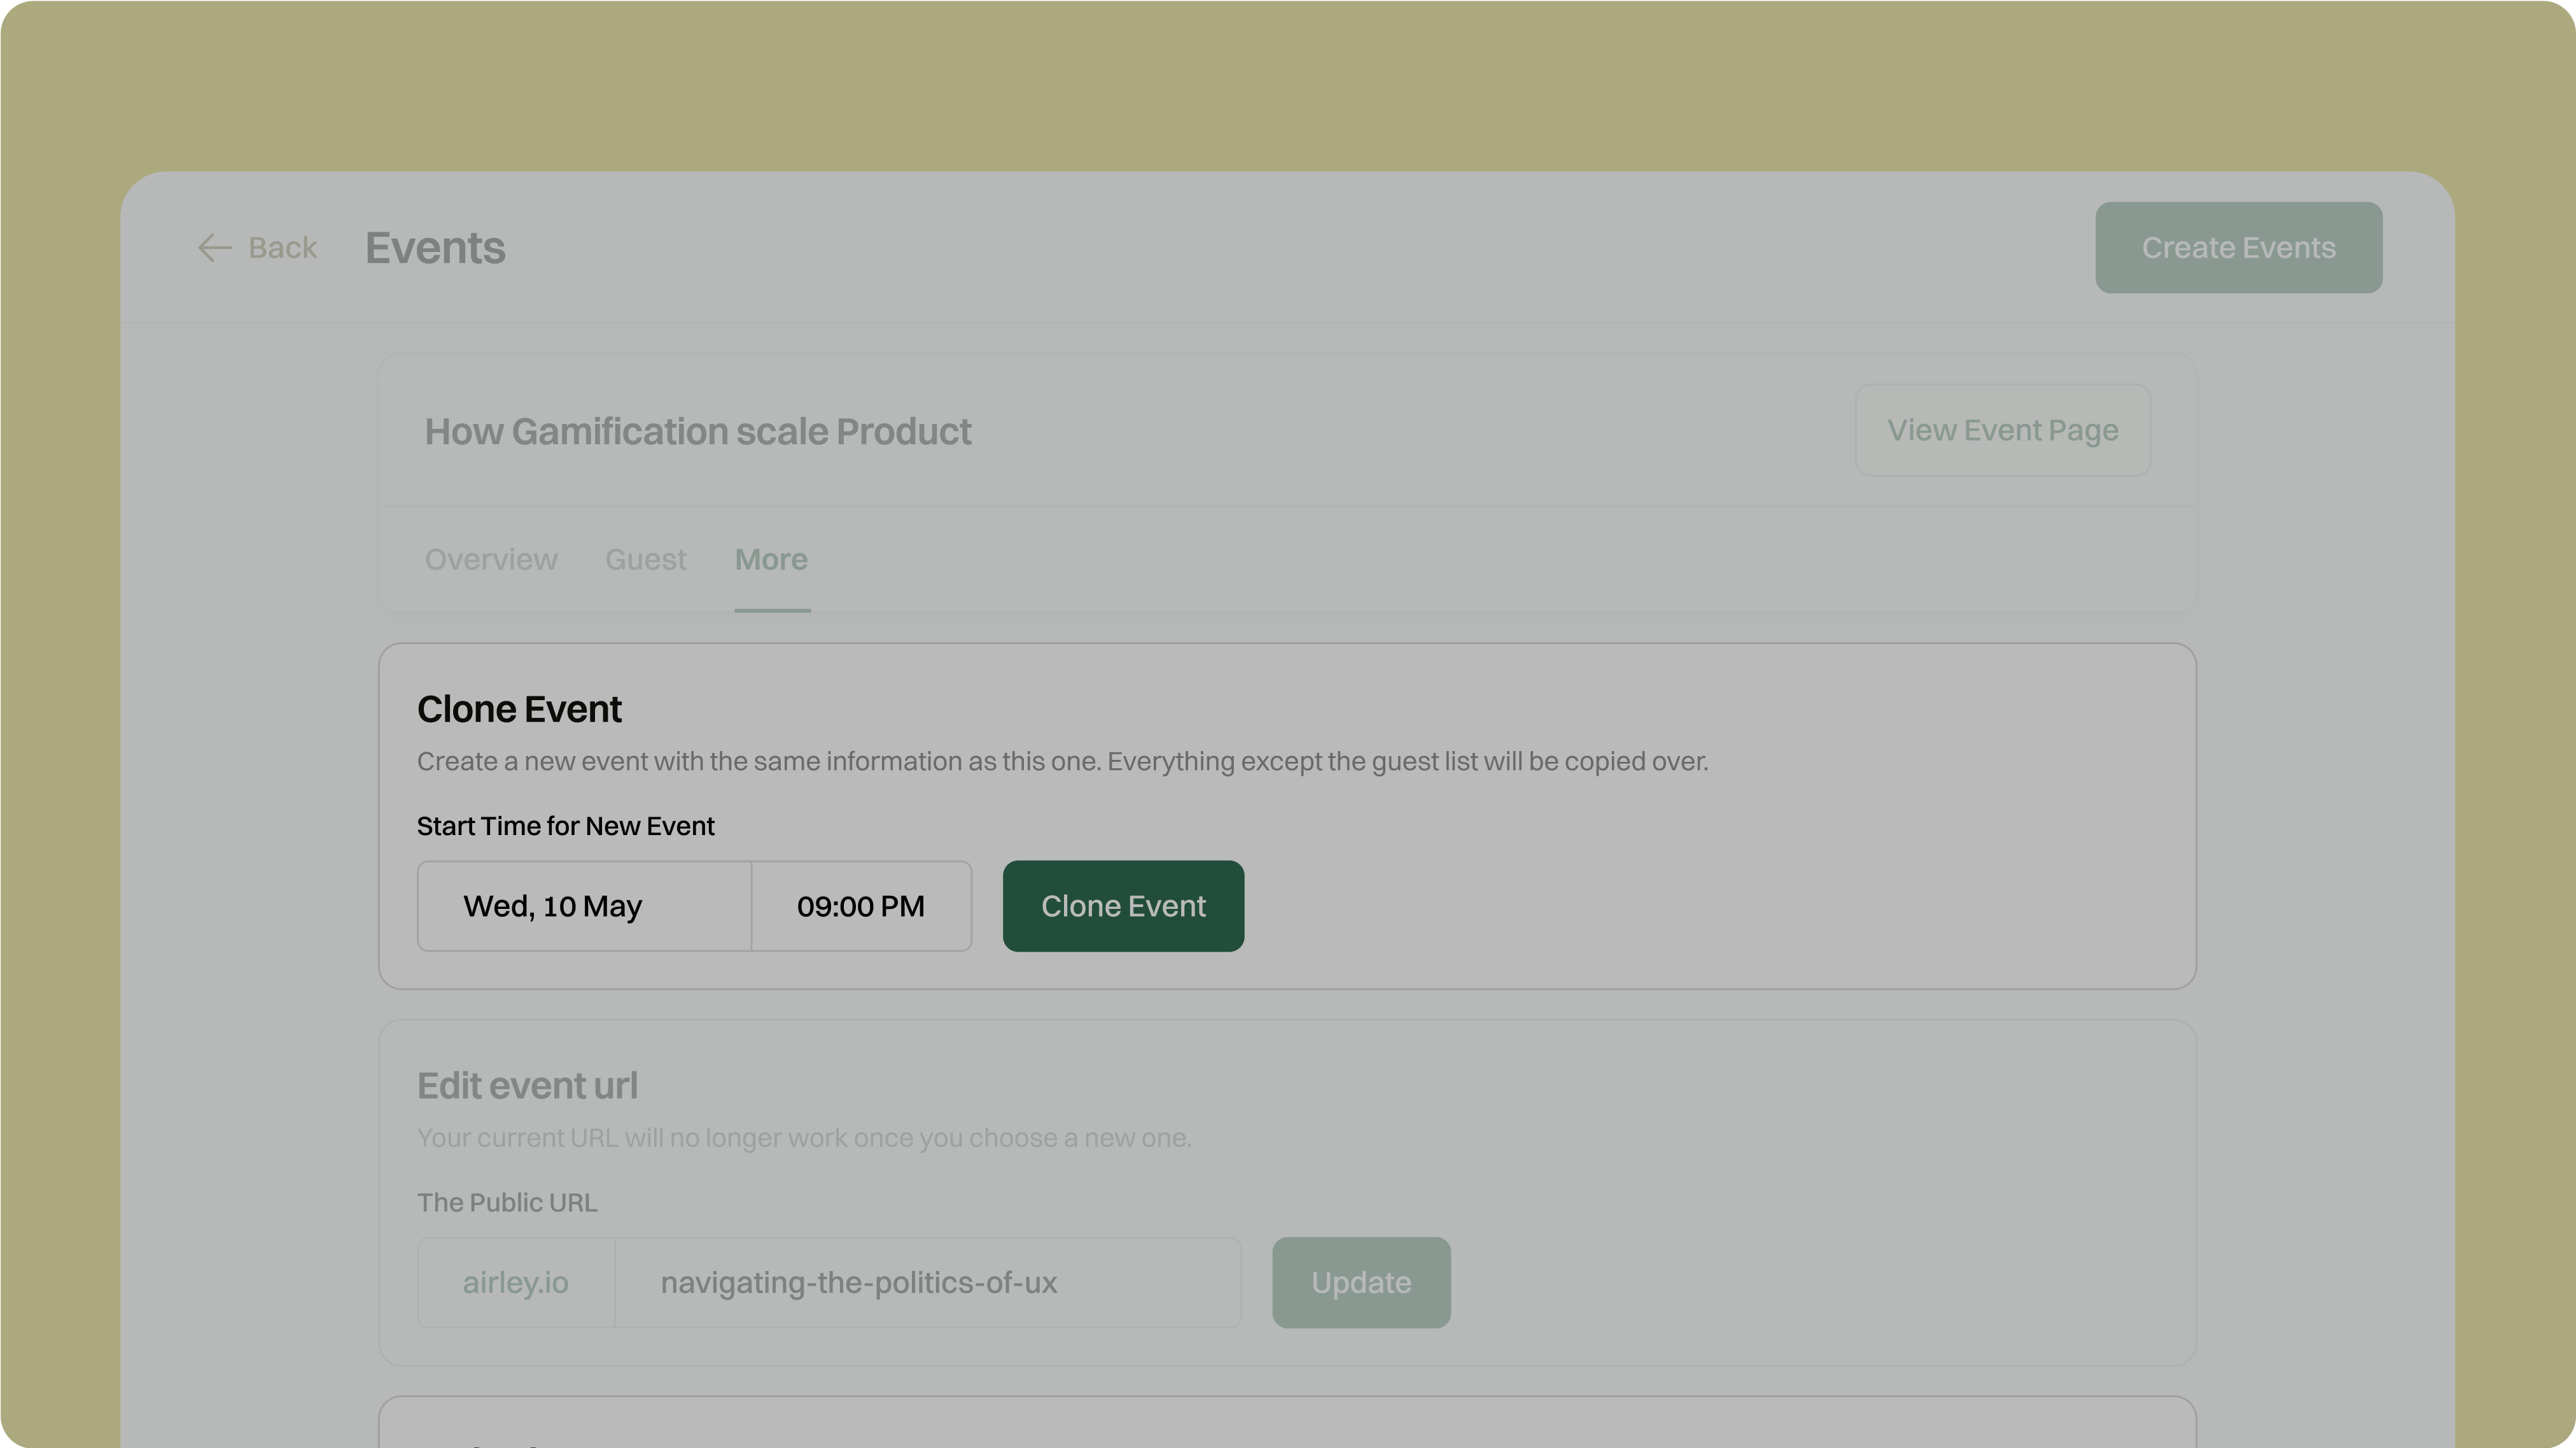
Task: Click the navigating-the-politics-of-ux URL field
Action: 927,1283
